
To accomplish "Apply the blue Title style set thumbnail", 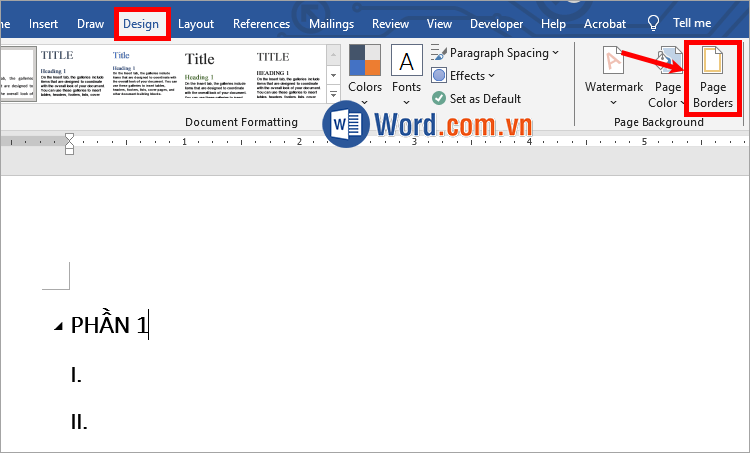I will click(143, 74).
